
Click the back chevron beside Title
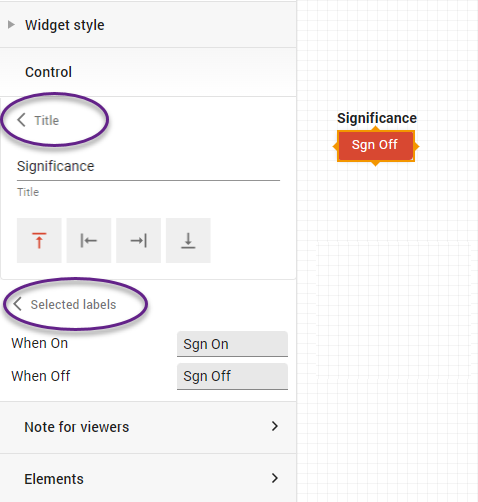[21, 120]
